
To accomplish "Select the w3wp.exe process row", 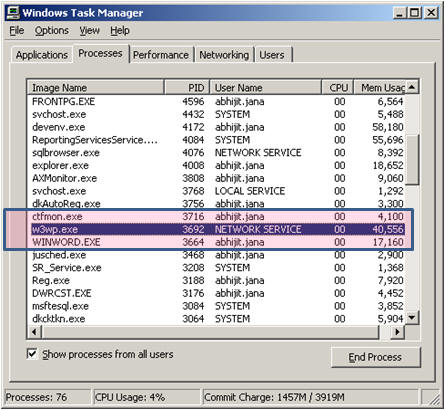I will point(218,229).
